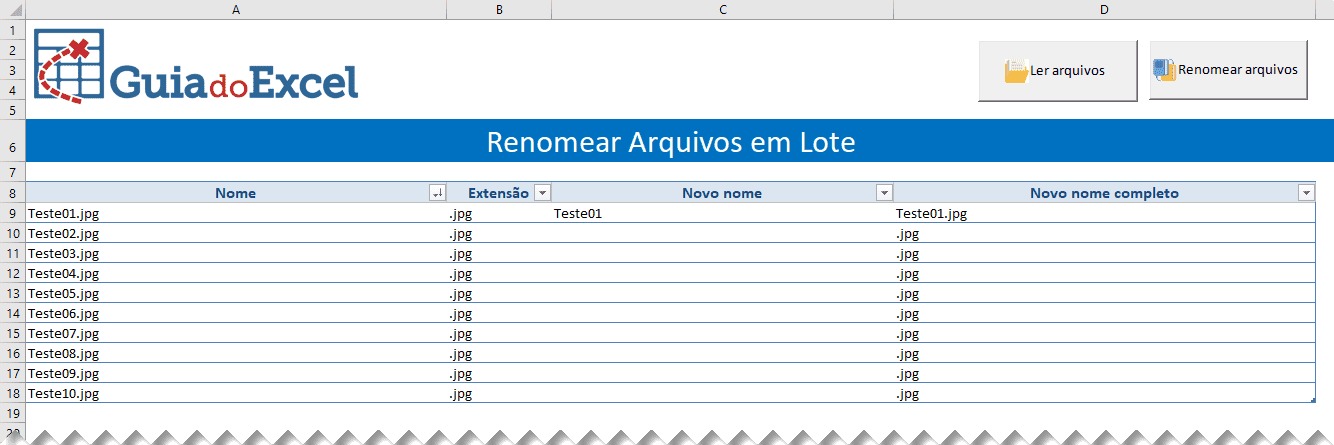Click the Extensão column header label
The image size is (1334, 445).
pyautogui.click(x=498, y=193)
